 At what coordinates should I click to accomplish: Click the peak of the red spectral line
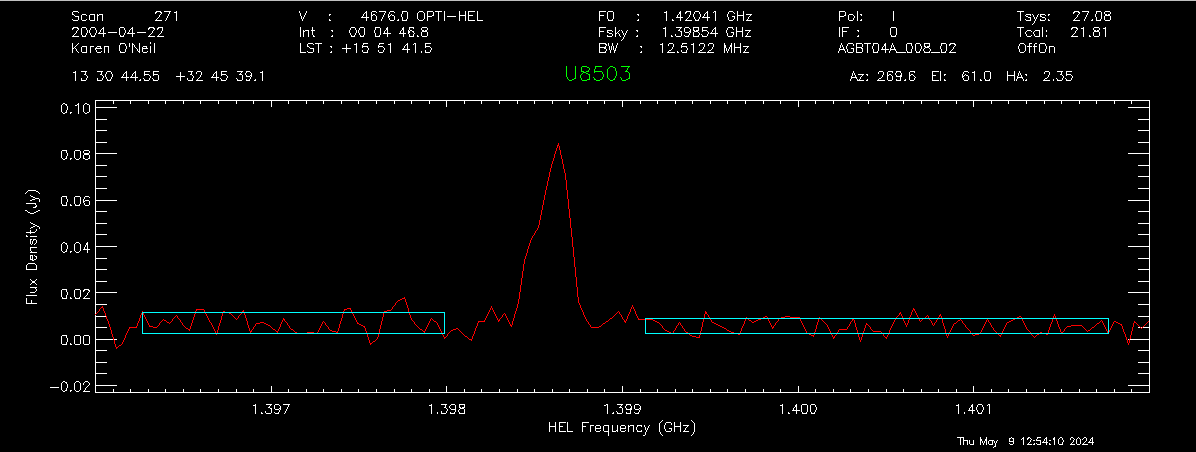click(x=558, y=143)
